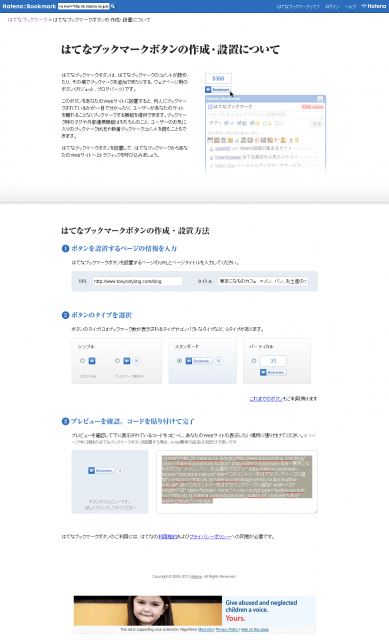Open the プライバシーポリシー link
Viewport: 389px width, 640px height.
(210, 536)
